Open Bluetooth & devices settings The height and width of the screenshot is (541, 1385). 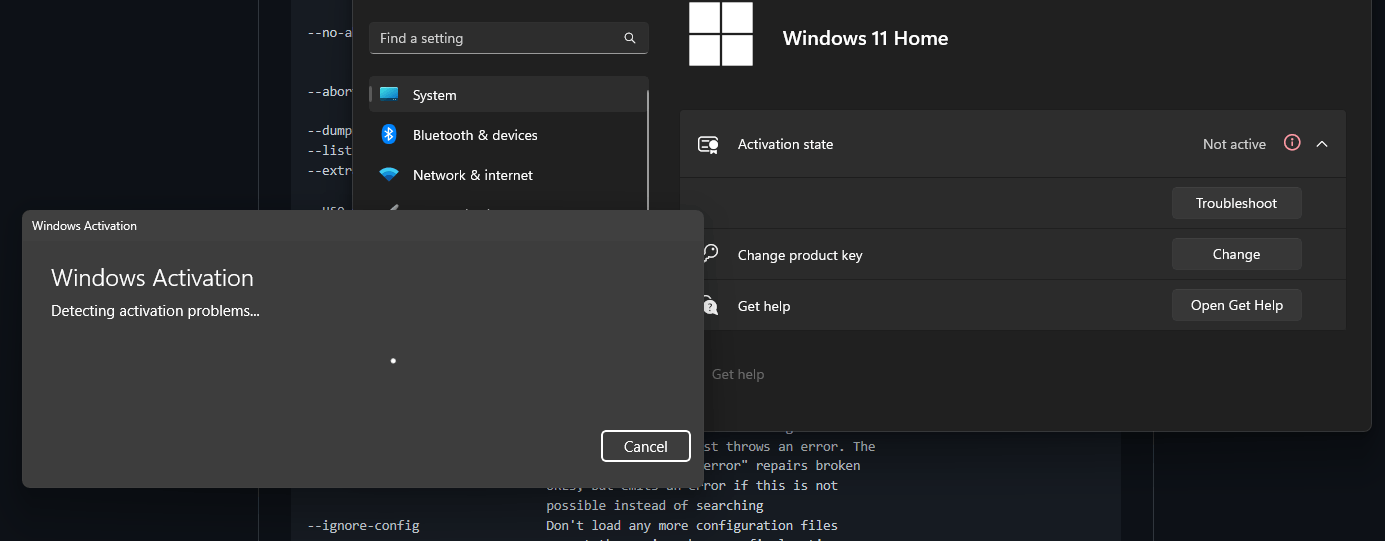509,135
